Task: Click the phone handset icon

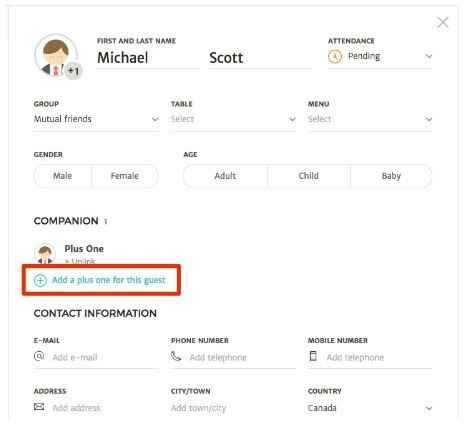Action: click(x=176, y=356)
